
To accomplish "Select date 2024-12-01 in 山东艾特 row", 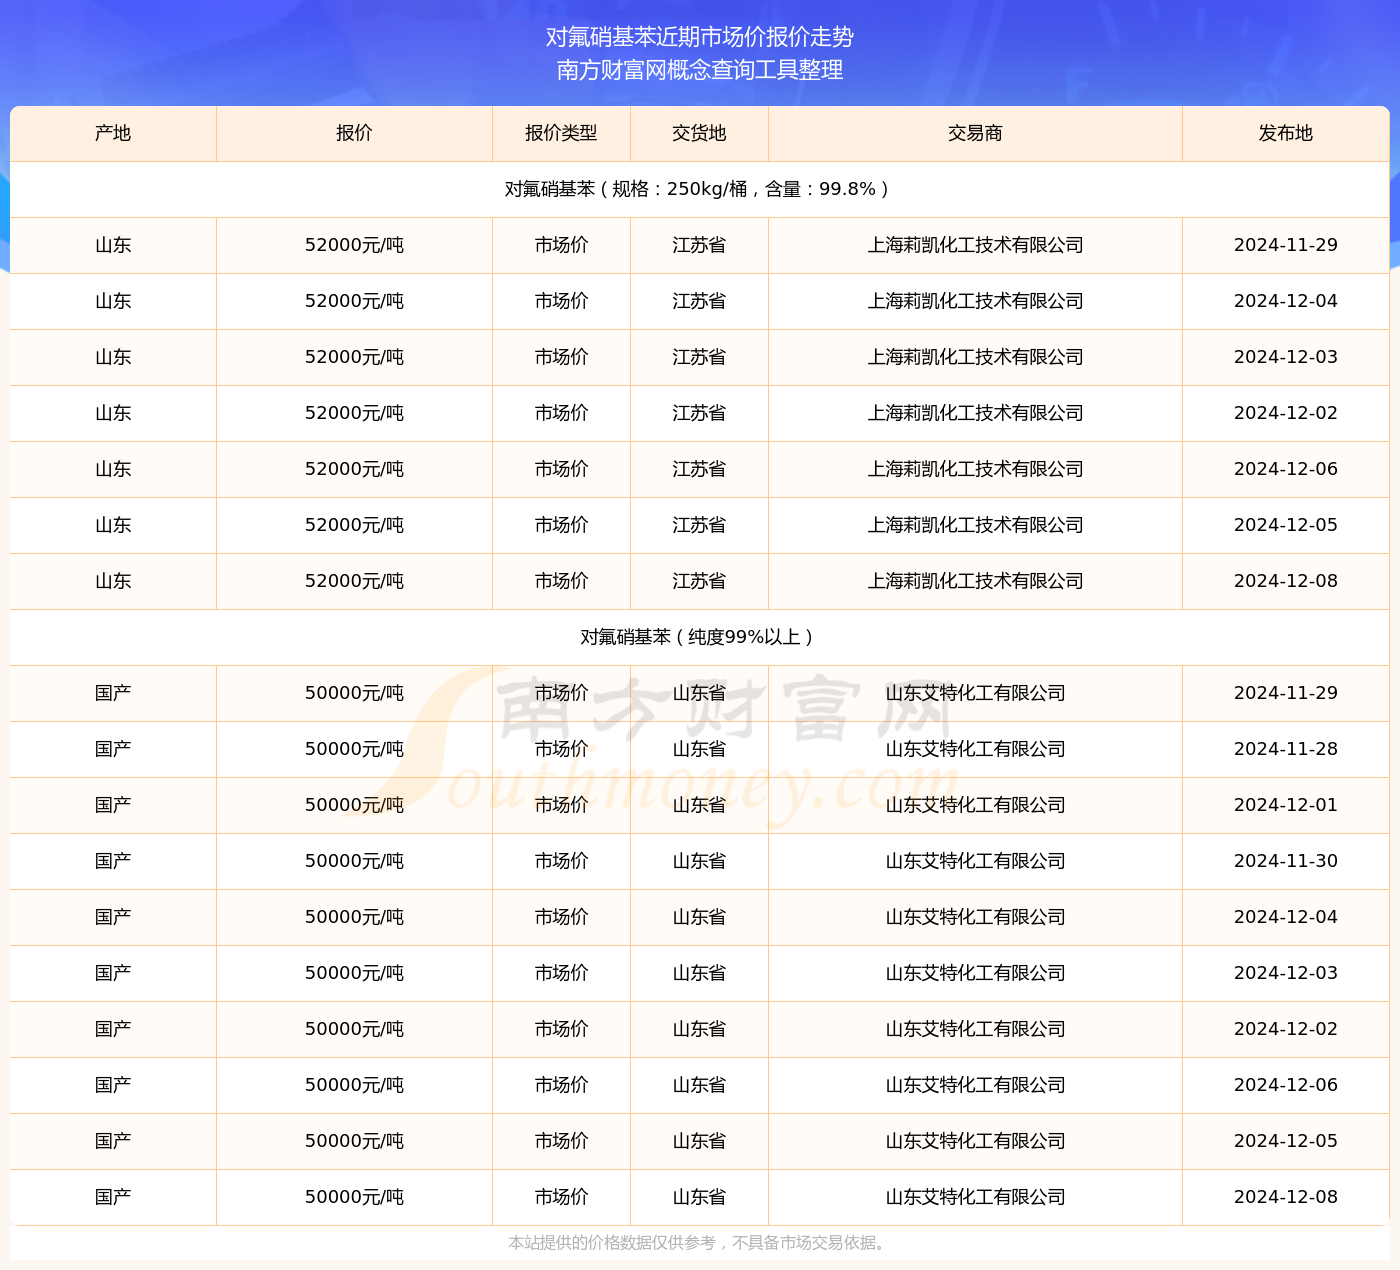I will click(1286, 805).
